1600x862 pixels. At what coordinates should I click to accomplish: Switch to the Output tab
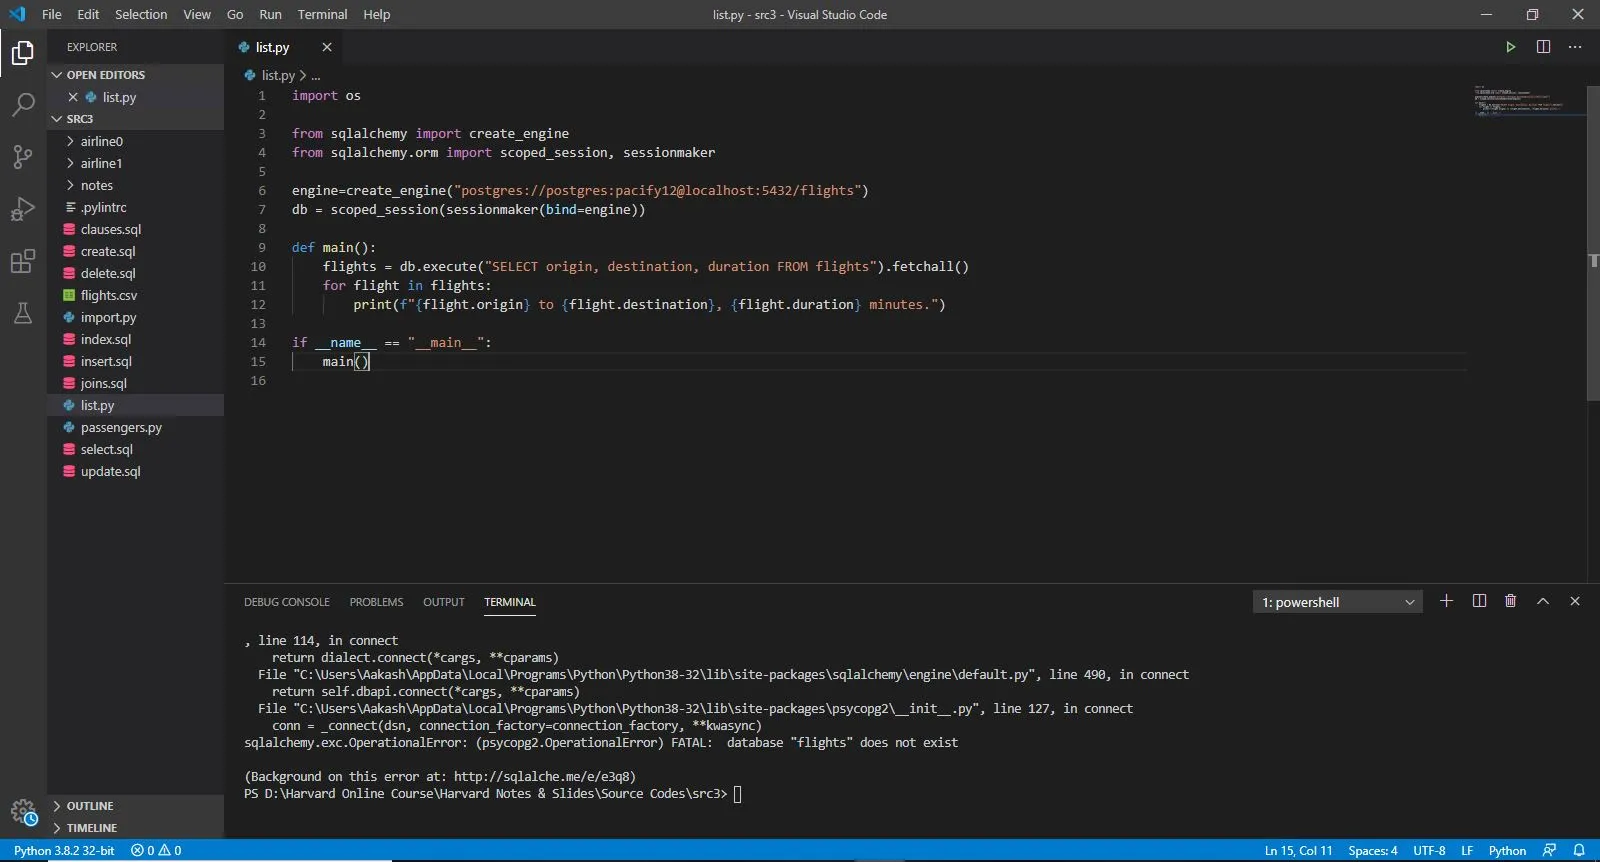[444, 602]
